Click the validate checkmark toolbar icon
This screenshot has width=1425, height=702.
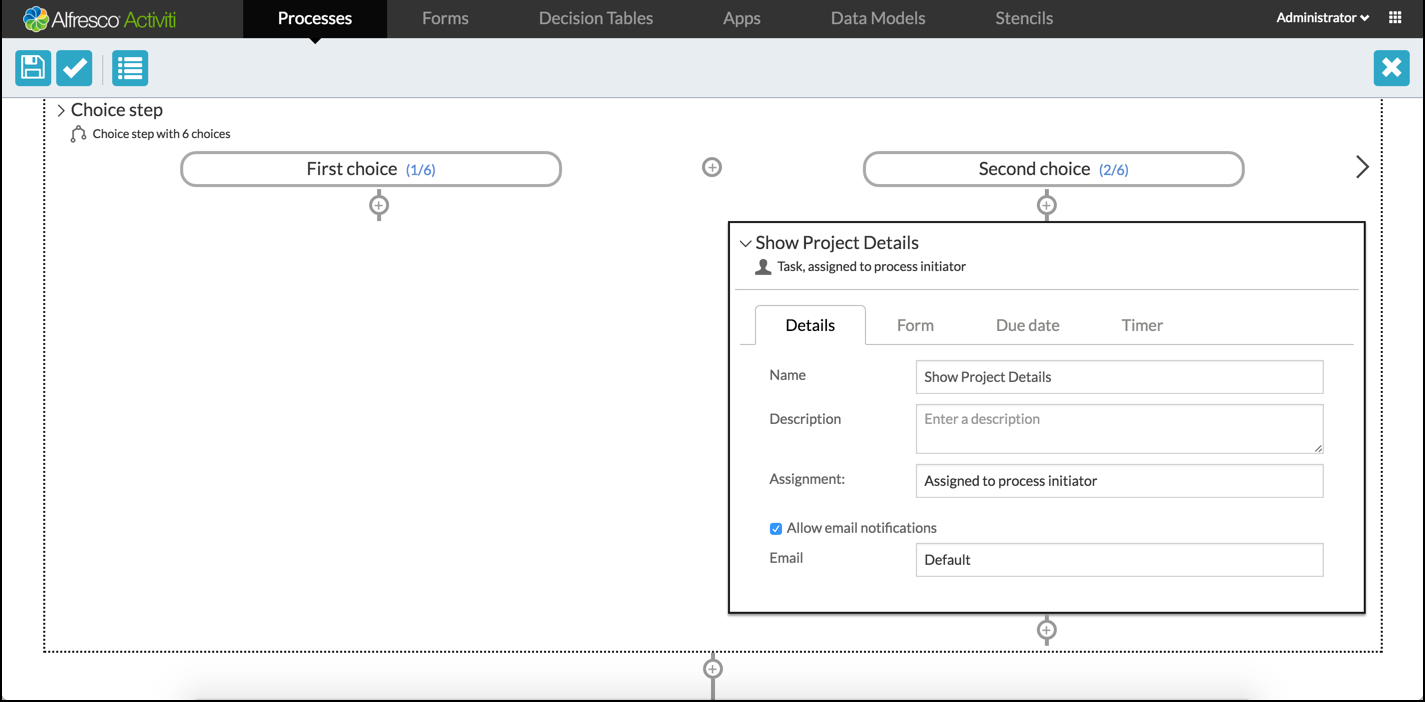[74, 68]
